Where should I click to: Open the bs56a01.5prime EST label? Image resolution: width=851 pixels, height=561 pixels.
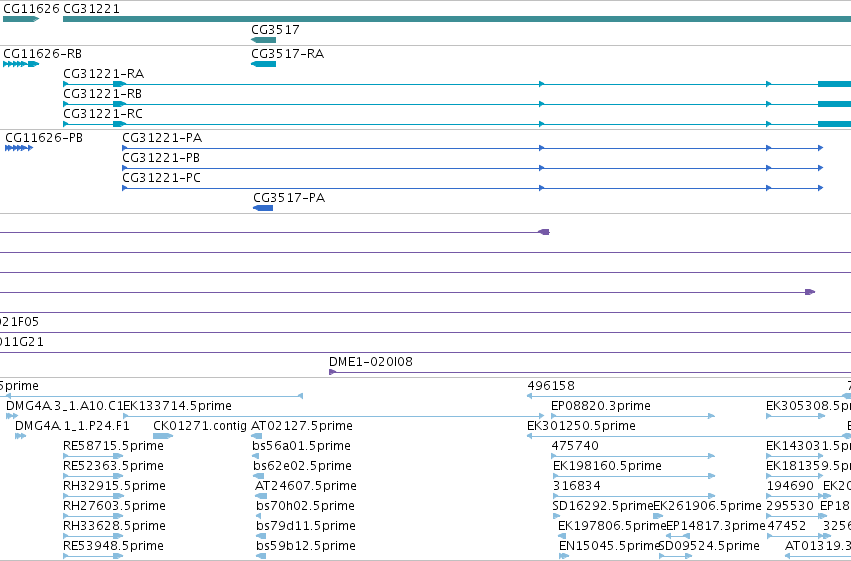pyautogui.click(x=301, y=445)
